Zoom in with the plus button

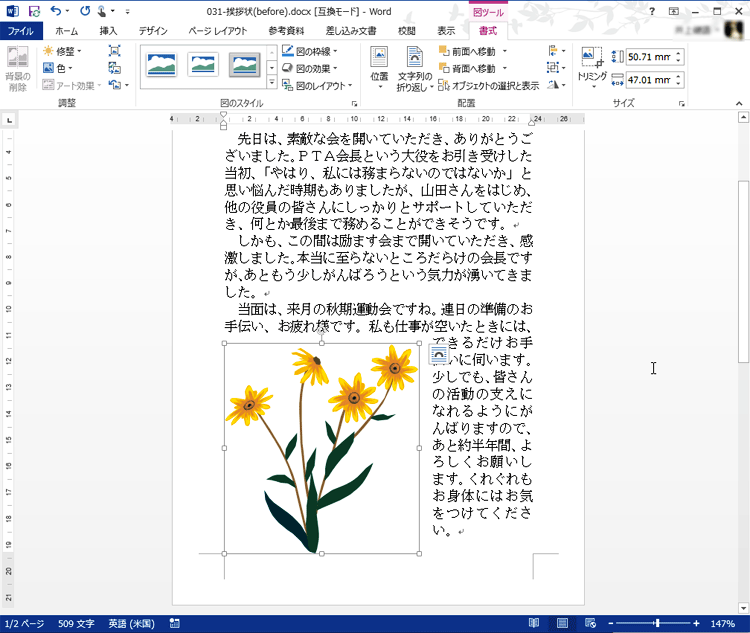pos(696,623)
